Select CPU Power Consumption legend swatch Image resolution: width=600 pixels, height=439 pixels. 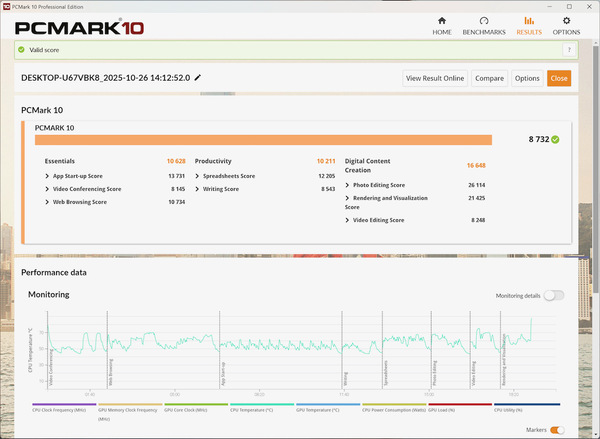pyautogui.click(x=394, y=404)
